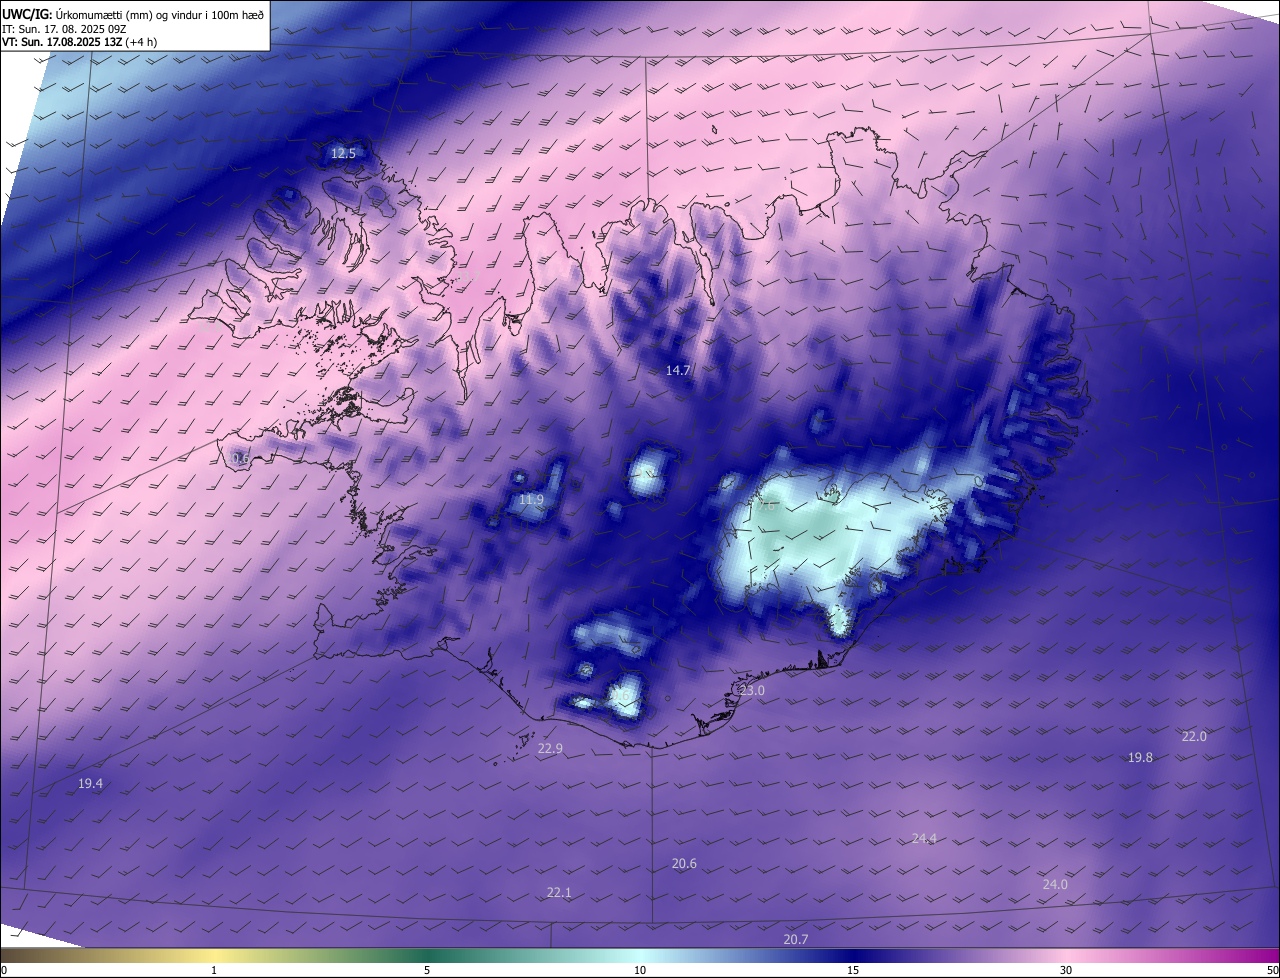Image resolution: width=1280 pixels, height=978 pixels.
Task: Select the 22.1 value label
Action: [x=559, y=893]
